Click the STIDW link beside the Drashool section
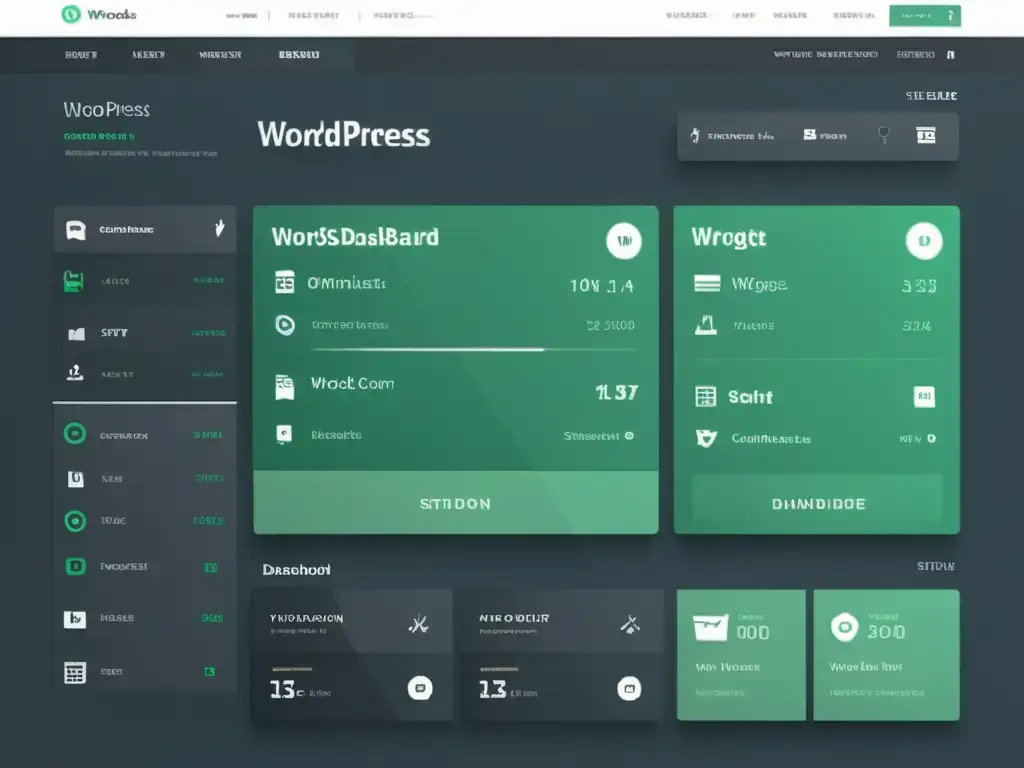This screenshot has height=768, width=1024. tap(935, 566)
